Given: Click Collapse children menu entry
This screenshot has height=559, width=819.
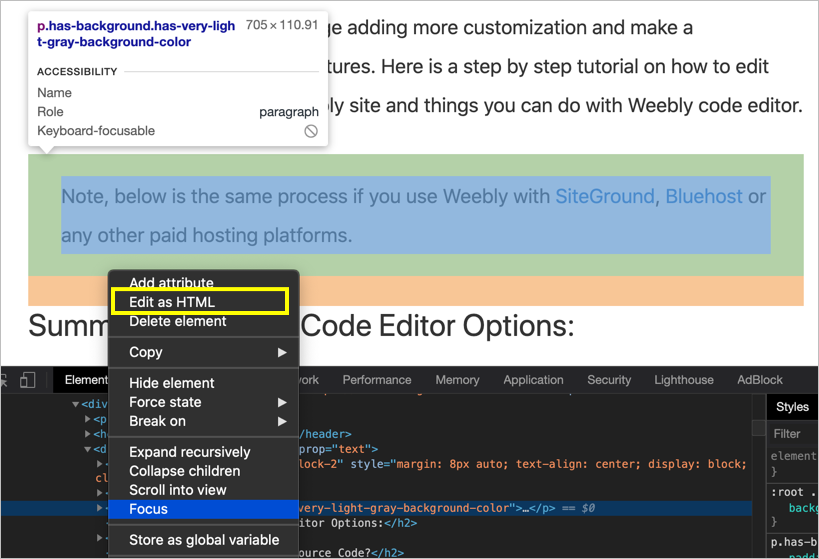Looking at the screenshot, I should 185,471.
